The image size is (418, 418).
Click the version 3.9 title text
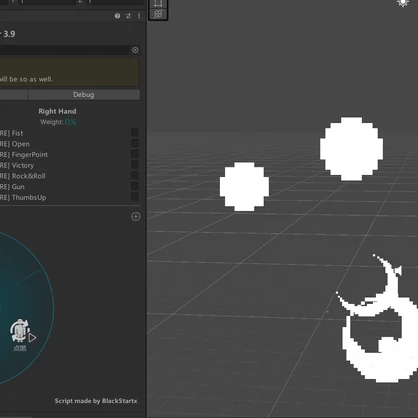(x=8, y=34)
